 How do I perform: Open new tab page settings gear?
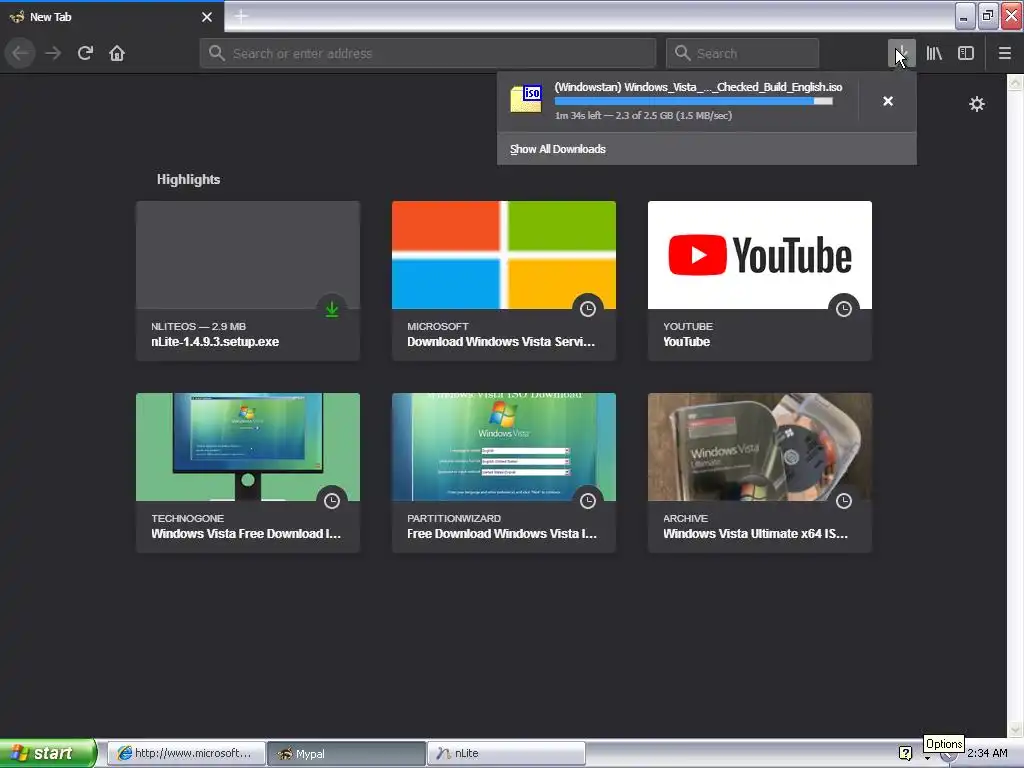pos(977,104)
